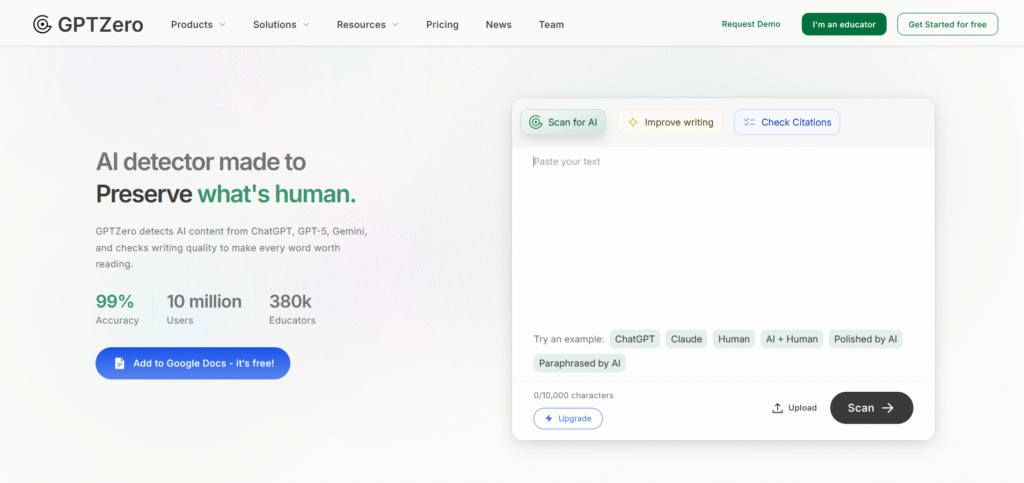Screen dimensions: 1024x483
Task: Open the Solutions dropdown menu
Action: click(x=281, y=24)
